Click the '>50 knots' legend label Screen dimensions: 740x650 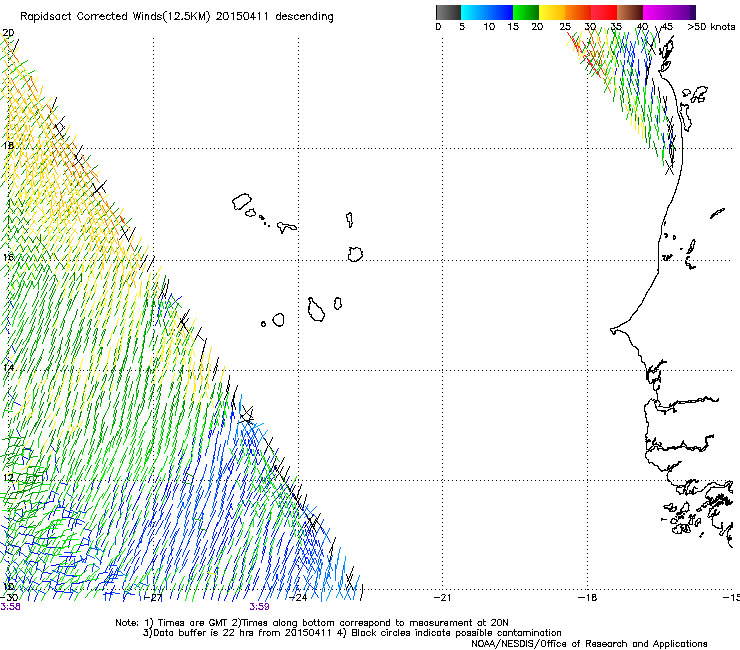[711, 27]
